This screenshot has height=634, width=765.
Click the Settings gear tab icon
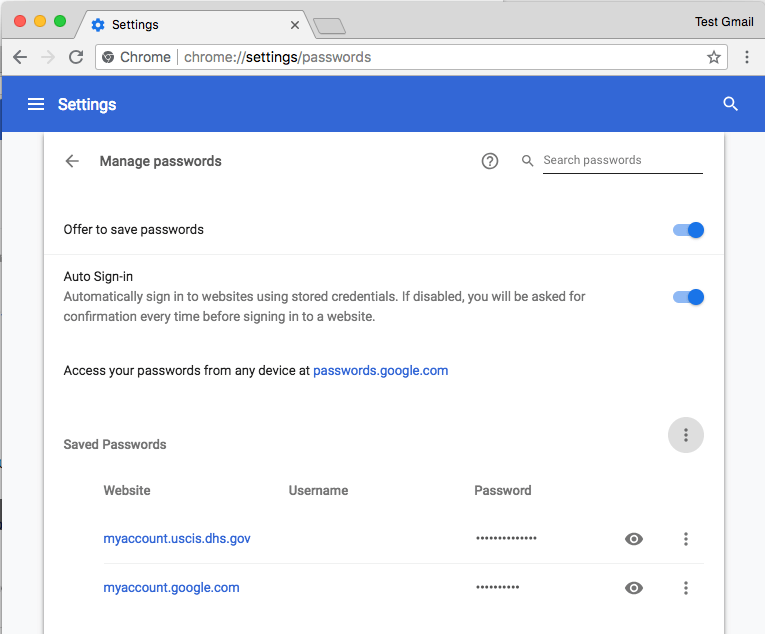(98, 25)
